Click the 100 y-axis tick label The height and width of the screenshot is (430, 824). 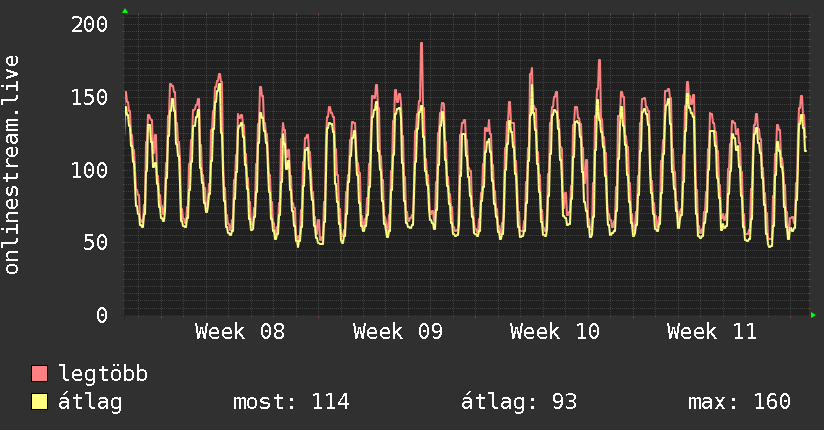coord(90,169)
